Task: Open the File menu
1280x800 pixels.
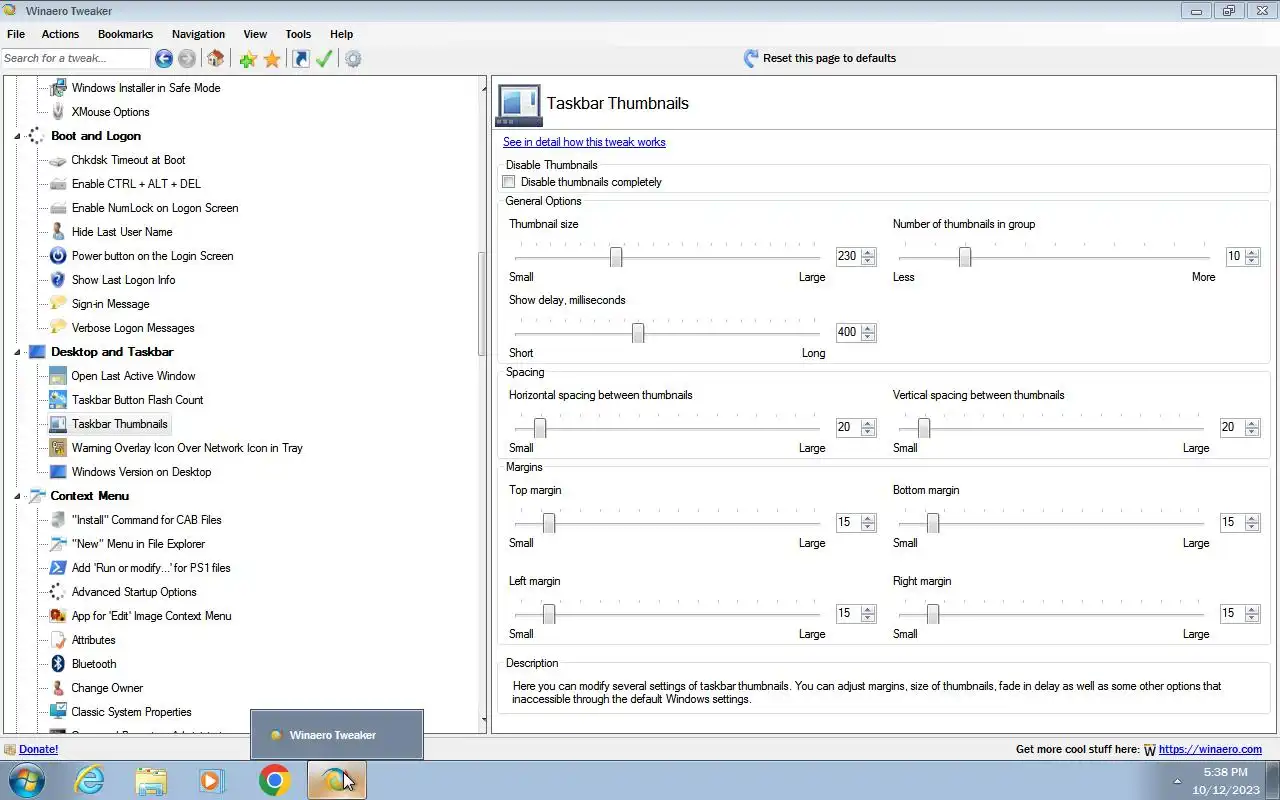Action: 16,34
